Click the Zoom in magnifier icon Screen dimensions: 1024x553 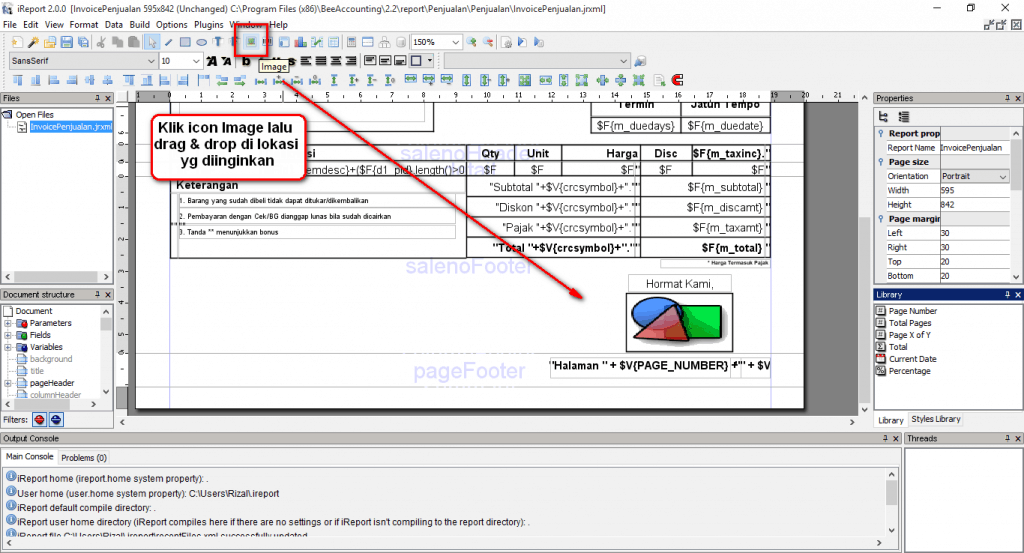(x=472, y=42)
